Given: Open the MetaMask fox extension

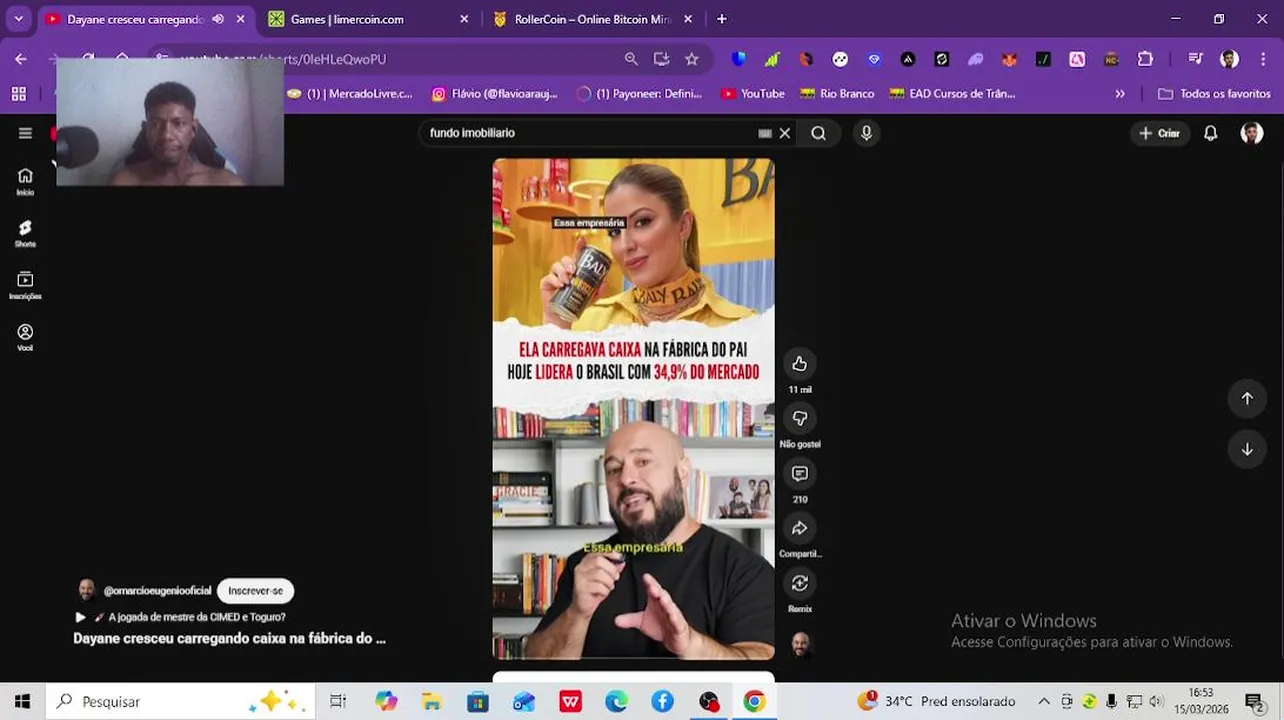Looking at the screenshot, I should pyautogui.click(x=1010, y=59).
